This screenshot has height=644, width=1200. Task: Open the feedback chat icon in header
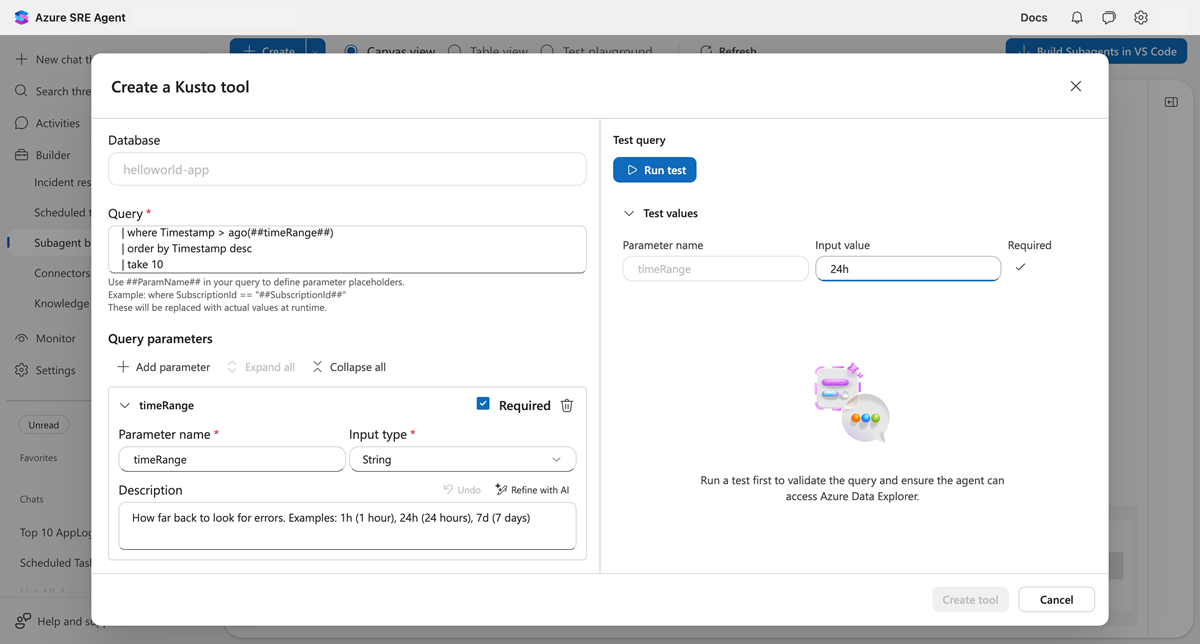[x=1109, y=18]
